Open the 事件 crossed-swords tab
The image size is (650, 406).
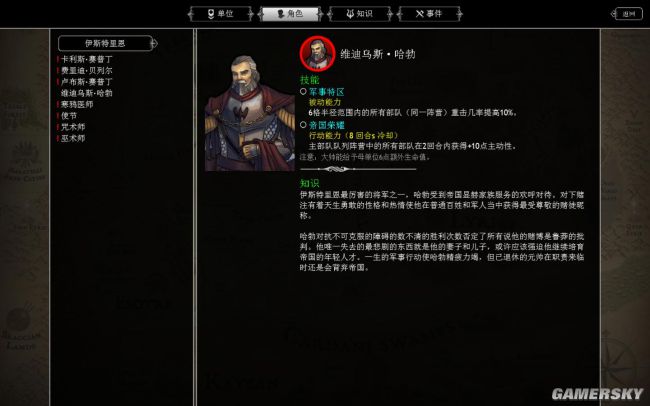[x=429, y=14]
